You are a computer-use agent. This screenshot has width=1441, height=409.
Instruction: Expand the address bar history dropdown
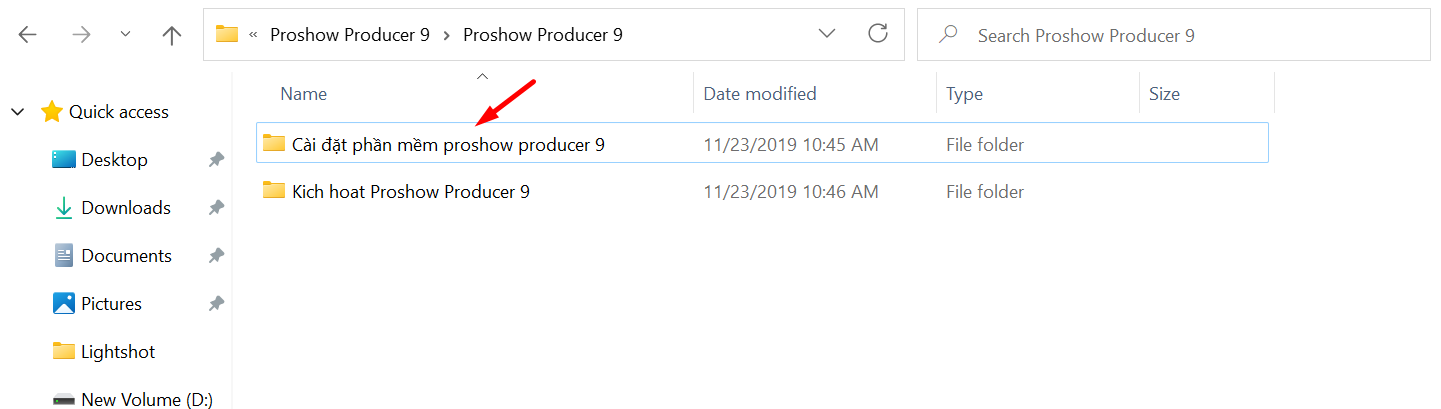(x=827, y=34)
